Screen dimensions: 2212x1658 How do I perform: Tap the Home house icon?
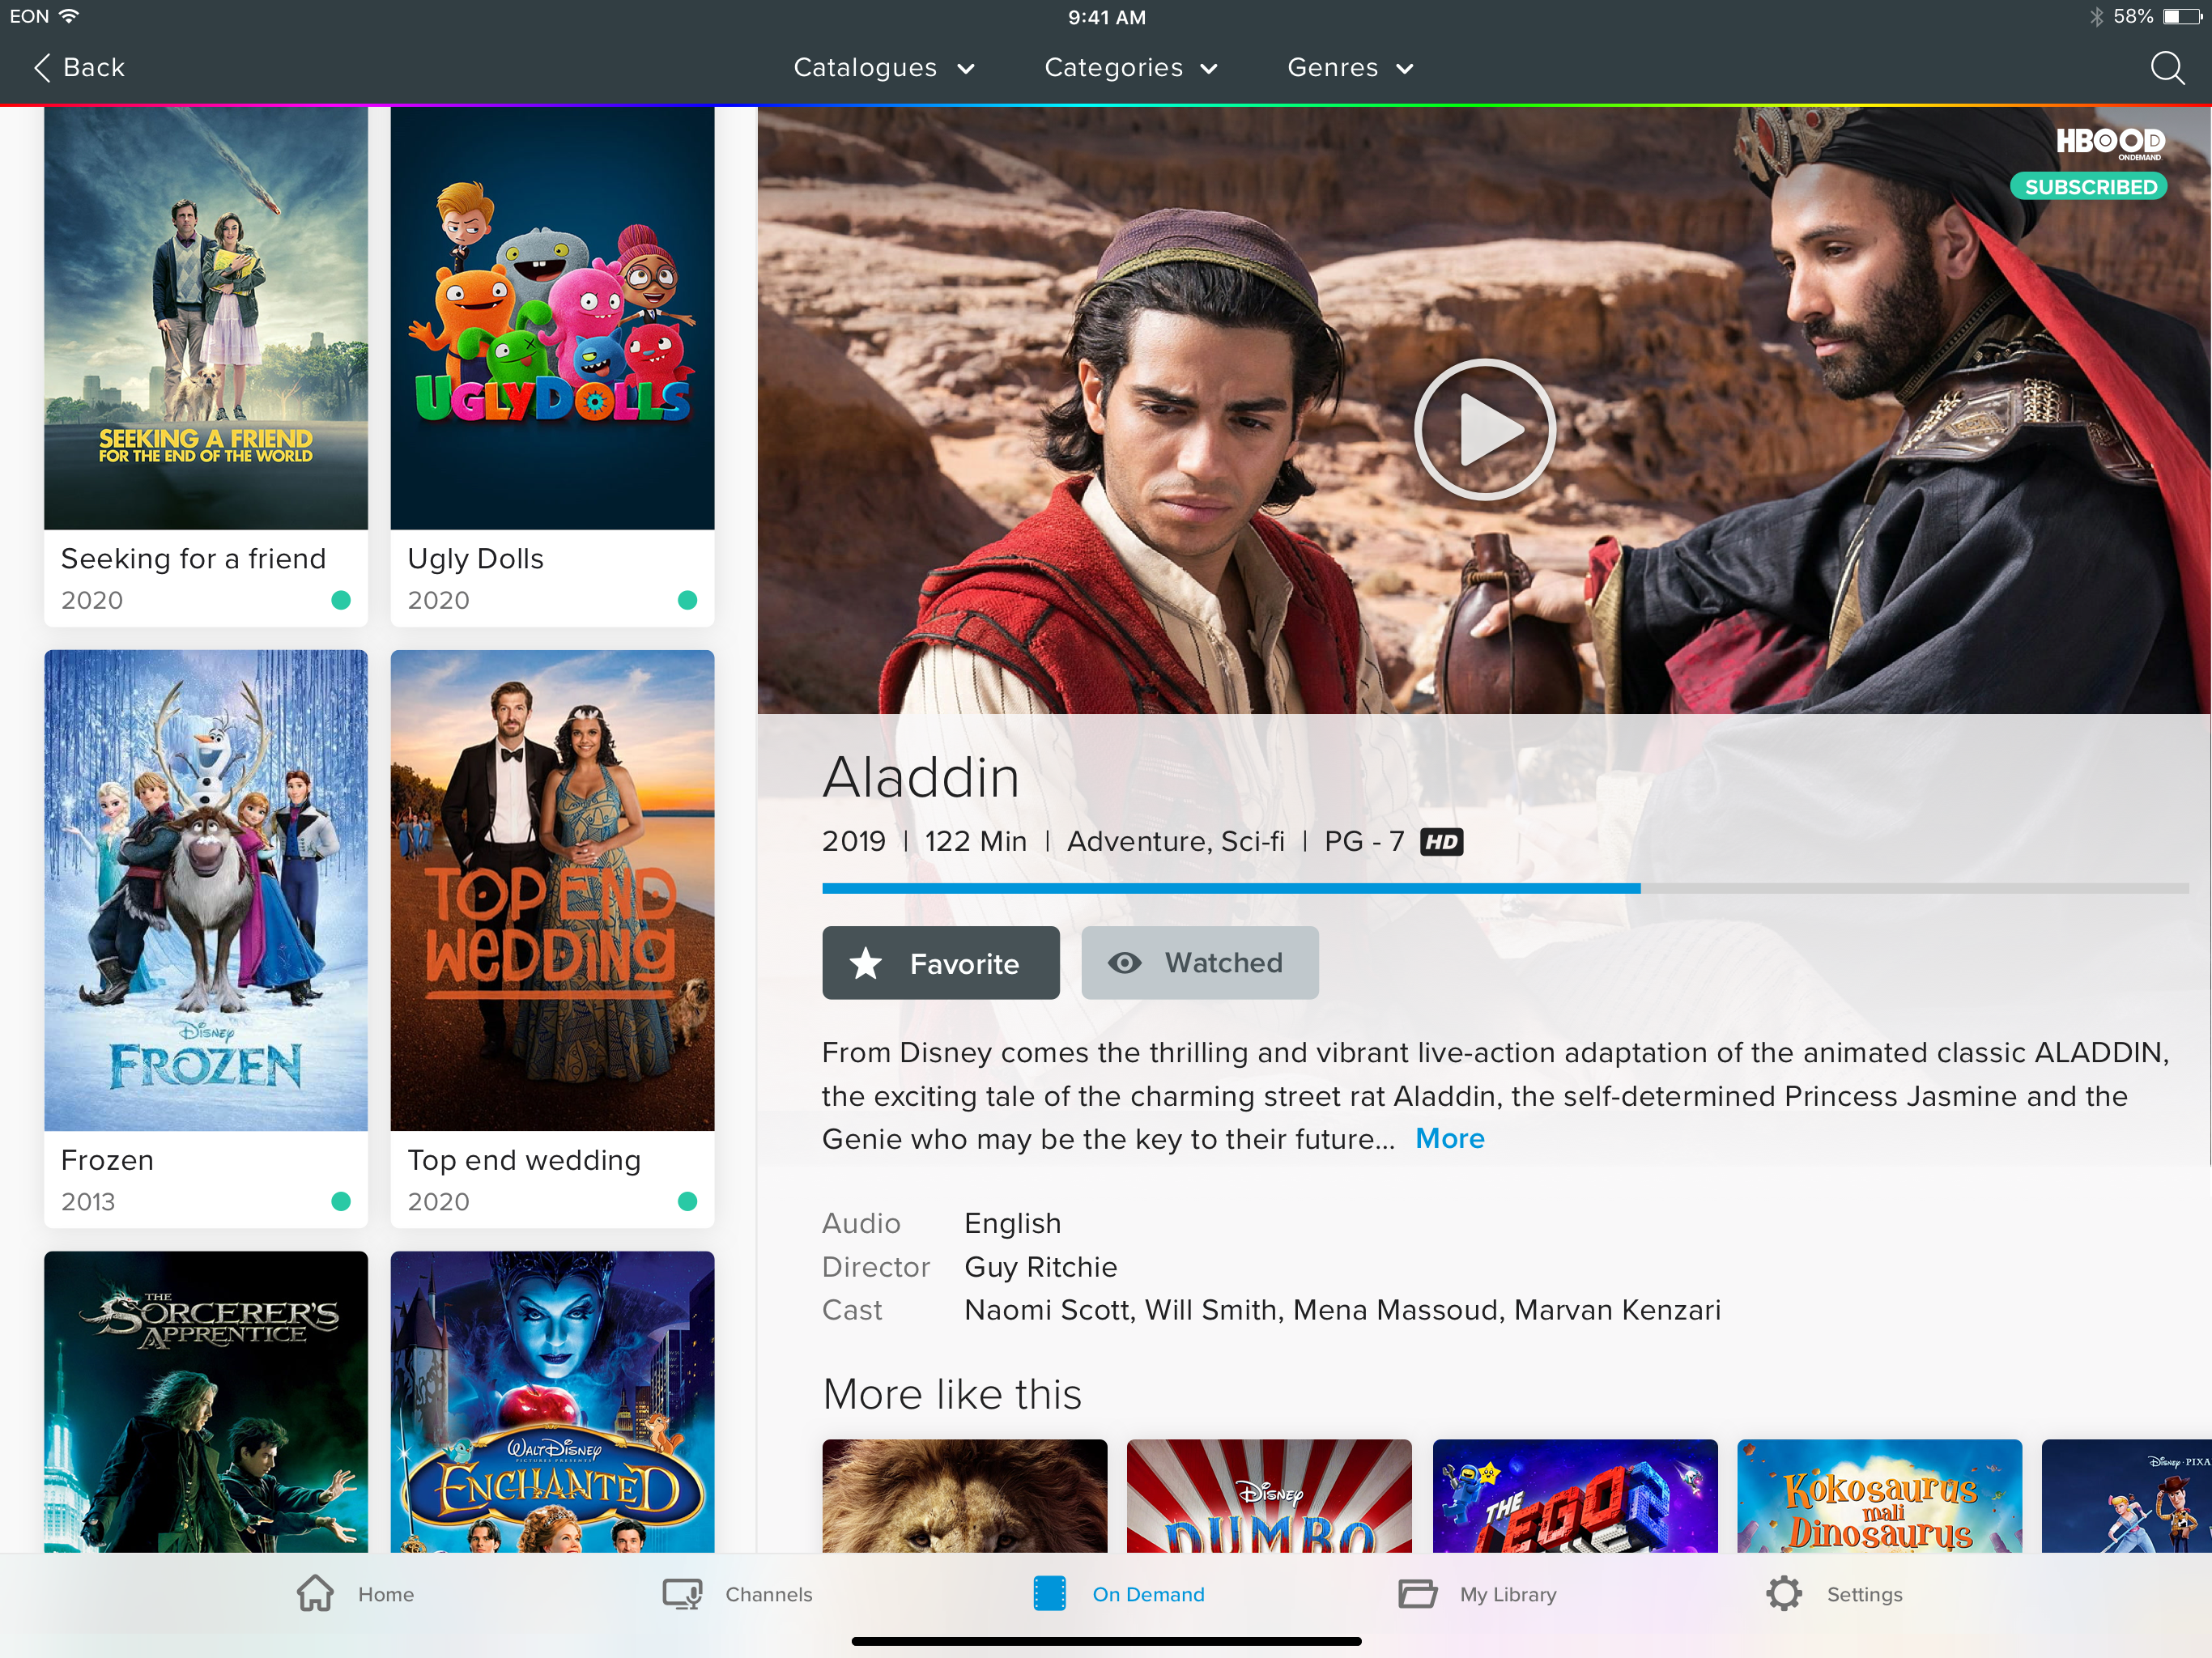point(315,1593)
